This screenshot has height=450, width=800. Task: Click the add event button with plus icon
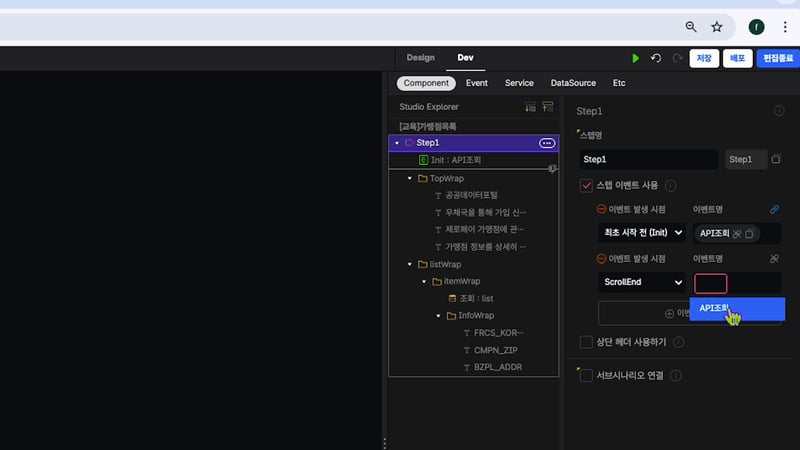point(643,313)
